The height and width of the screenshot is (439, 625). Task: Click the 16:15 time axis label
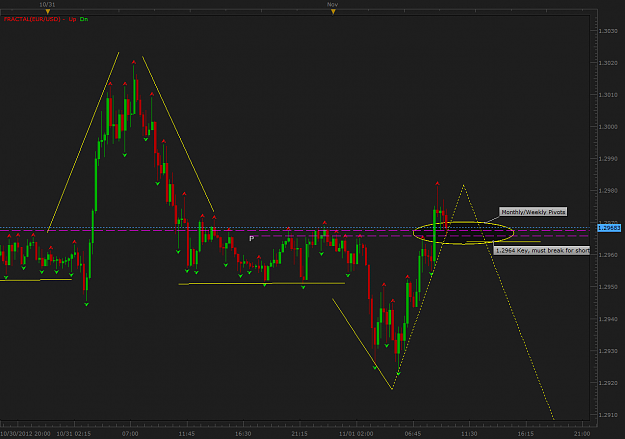[x=526, y=433]
